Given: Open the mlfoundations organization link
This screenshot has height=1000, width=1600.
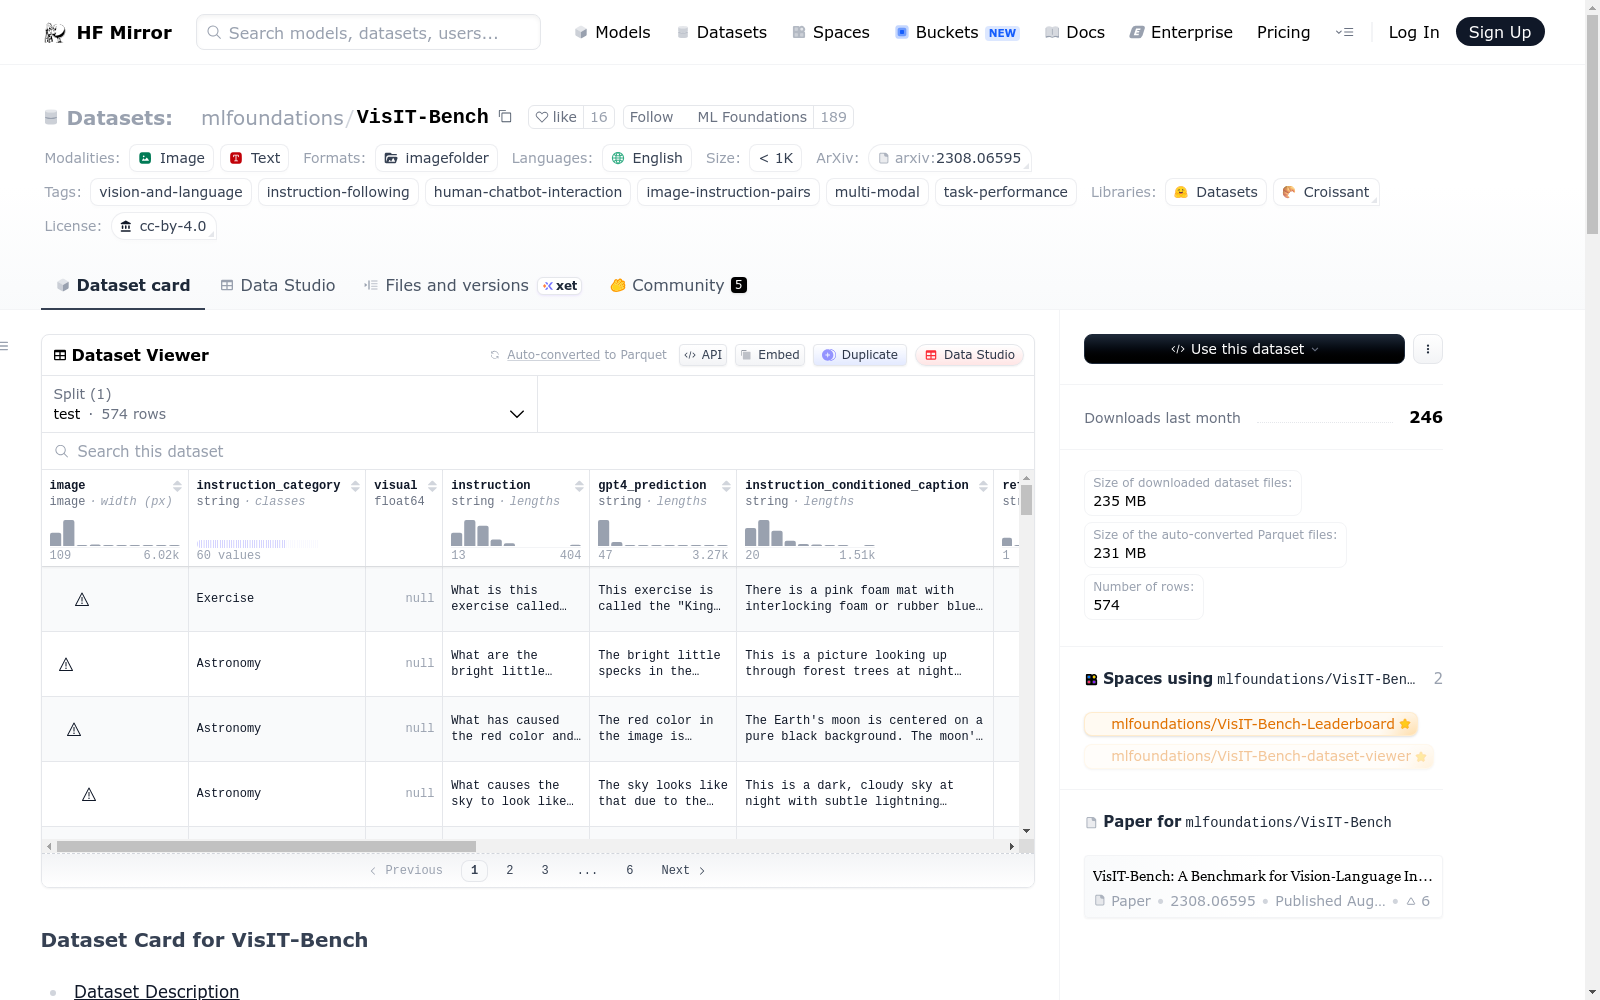Looking at the screenshot, I should pos(272,118).
